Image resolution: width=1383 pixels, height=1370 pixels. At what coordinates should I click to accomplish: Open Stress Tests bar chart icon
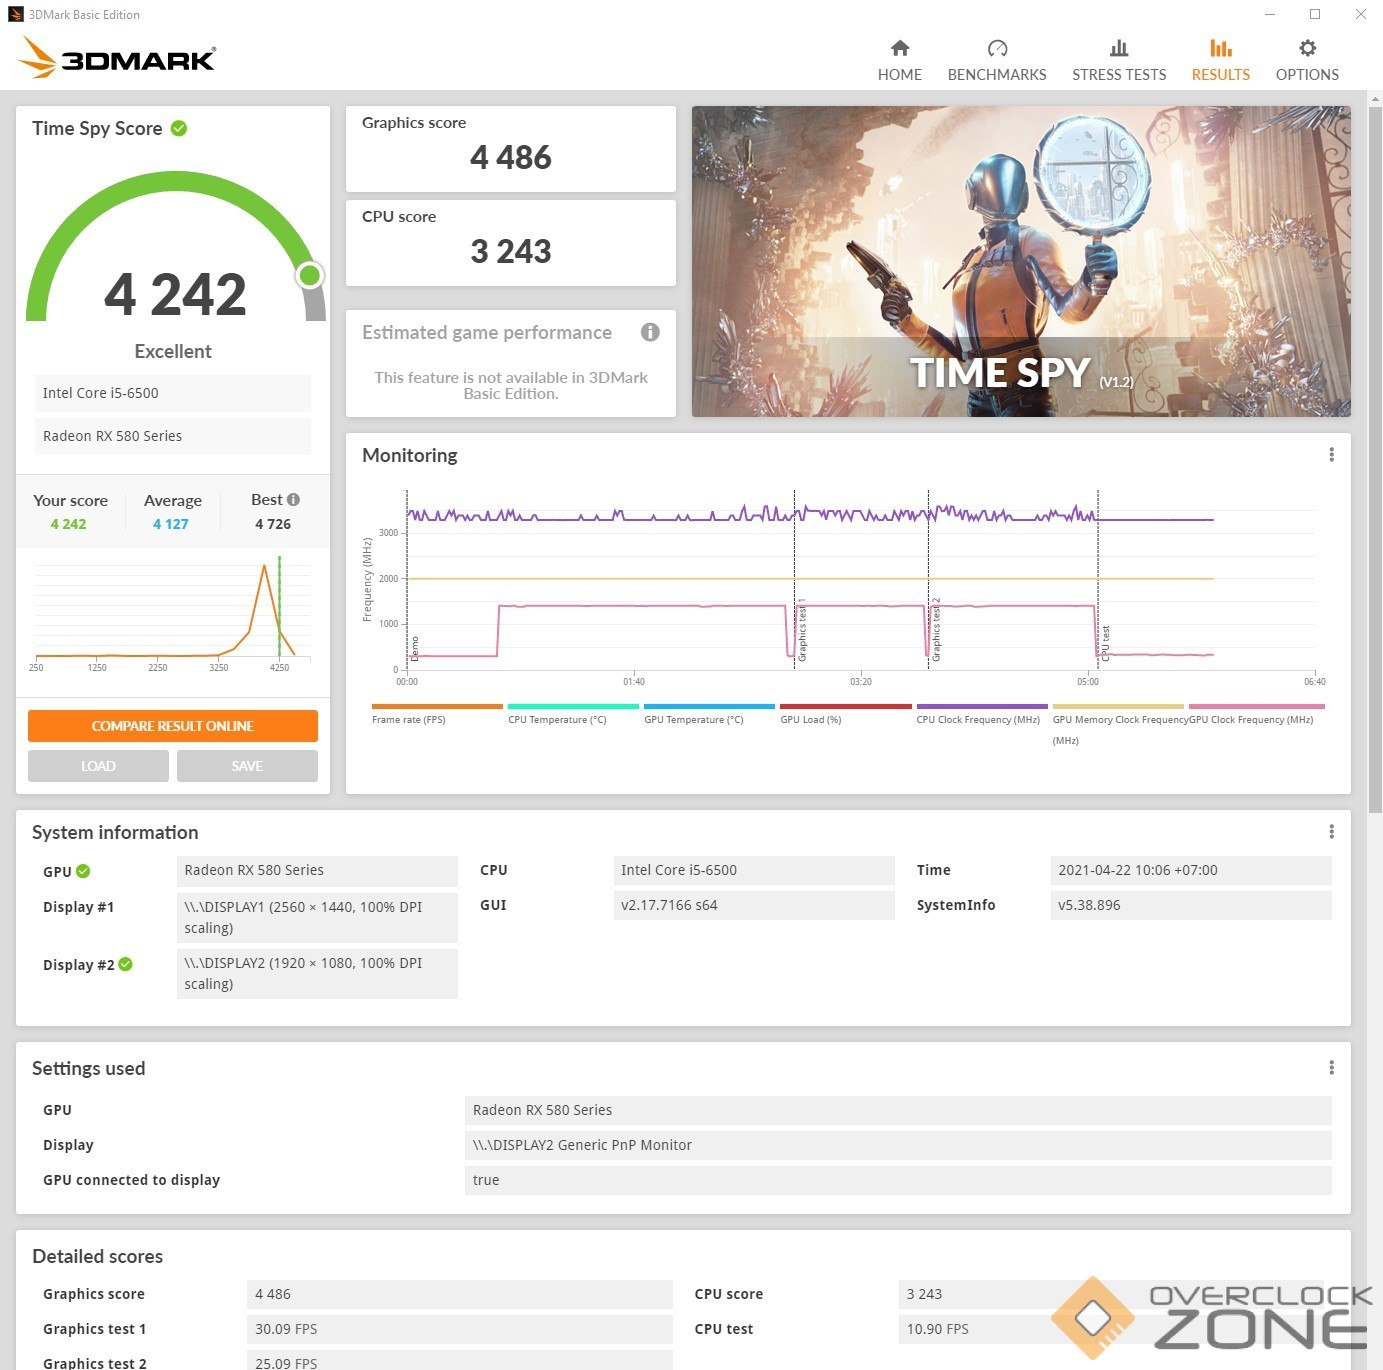click(1118, 49)
